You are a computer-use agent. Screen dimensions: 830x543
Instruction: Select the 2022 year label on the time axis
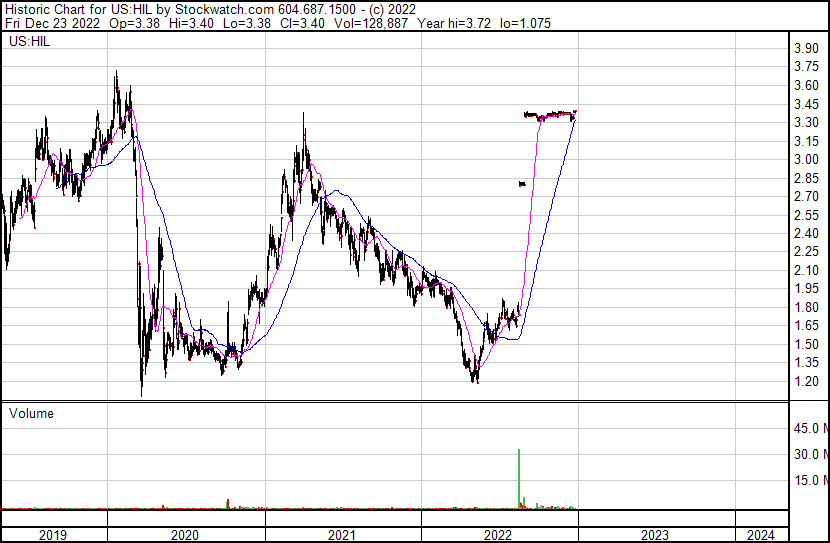pyautogui.click(x=498, y=535)
